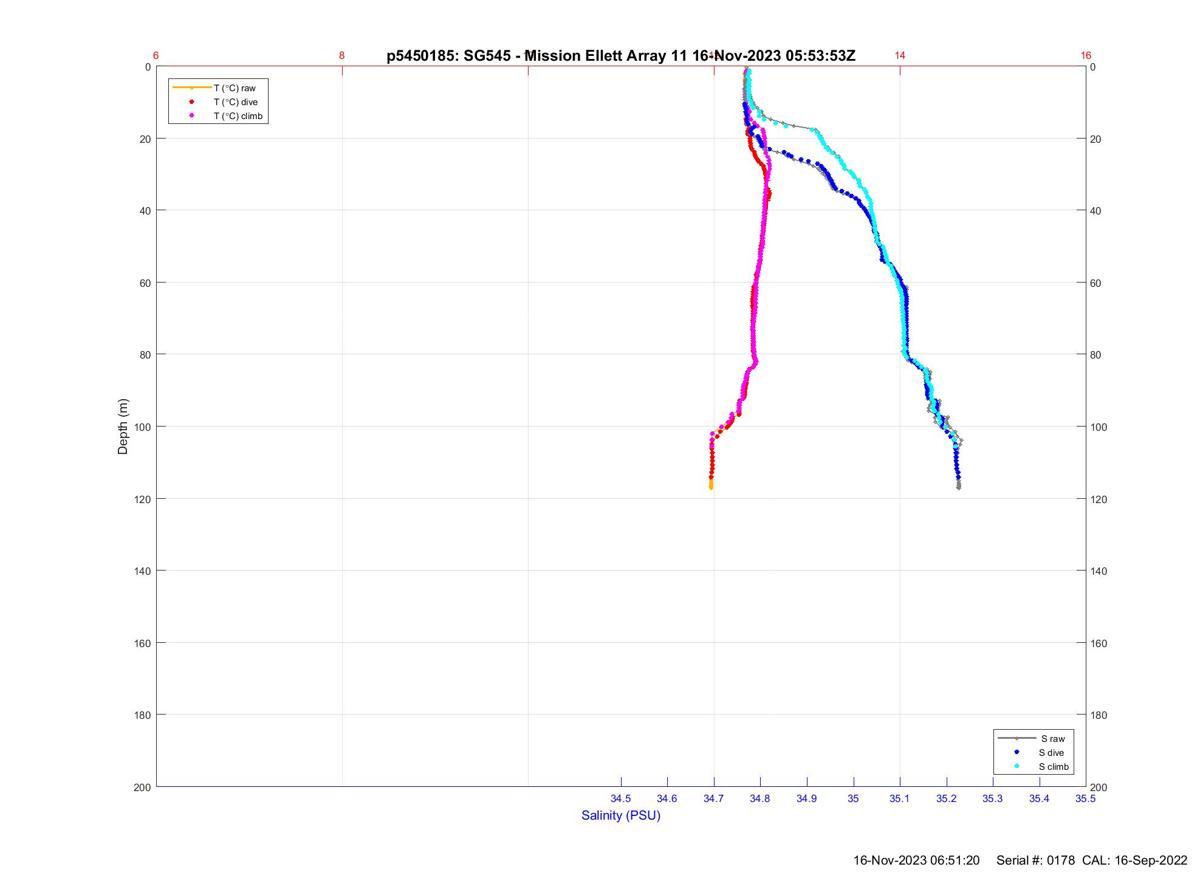Click the red temperature tick label 6
1200x885 pixels.
point(156,56)
